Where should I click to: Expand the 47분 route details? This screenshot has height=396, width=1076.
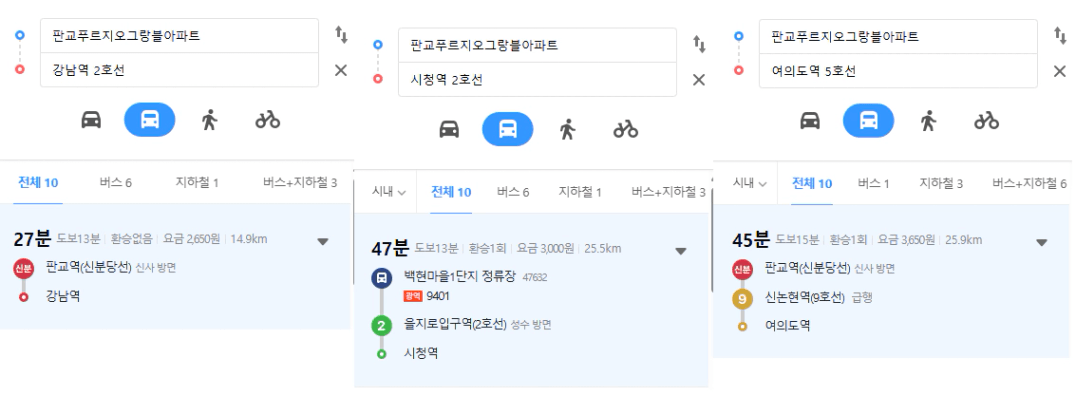pos(681,251)
